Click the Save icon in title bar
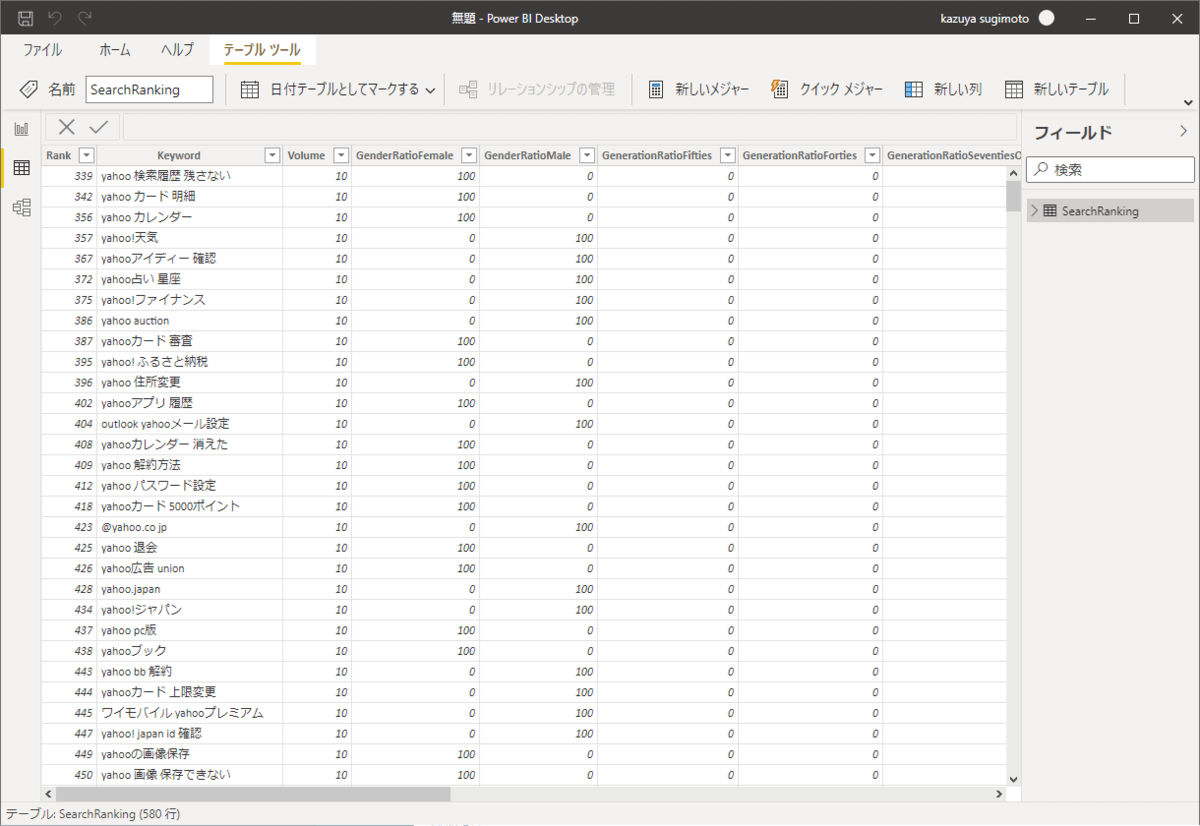 [x=26, y=18]
